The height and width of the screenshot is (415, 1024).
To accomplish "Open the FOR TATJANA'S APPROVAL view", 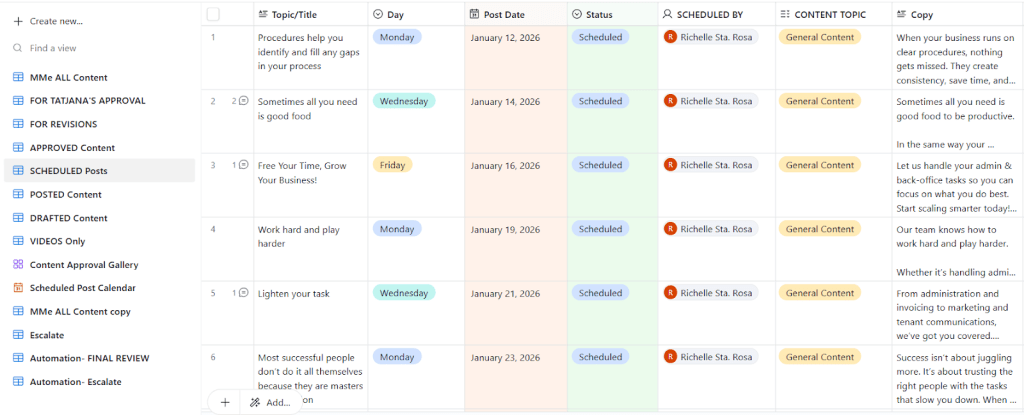I will click(87, 101).
